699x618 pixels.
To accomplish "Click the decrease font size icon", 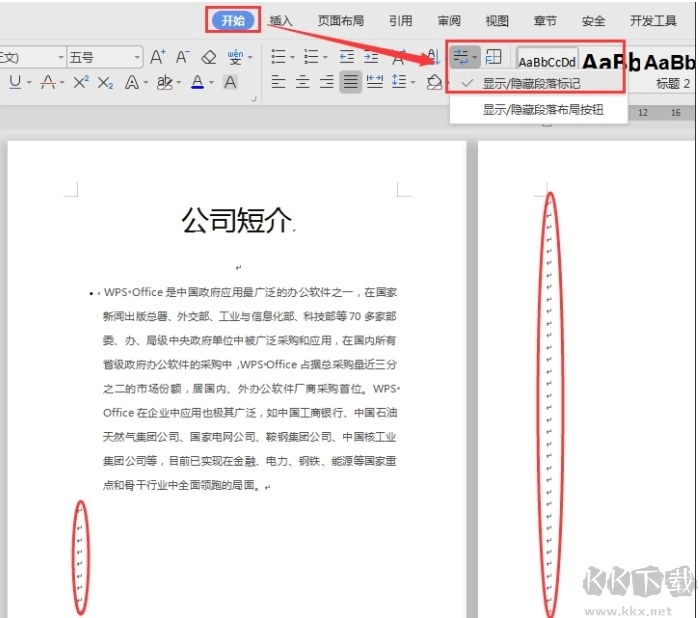I will [182, 58].
